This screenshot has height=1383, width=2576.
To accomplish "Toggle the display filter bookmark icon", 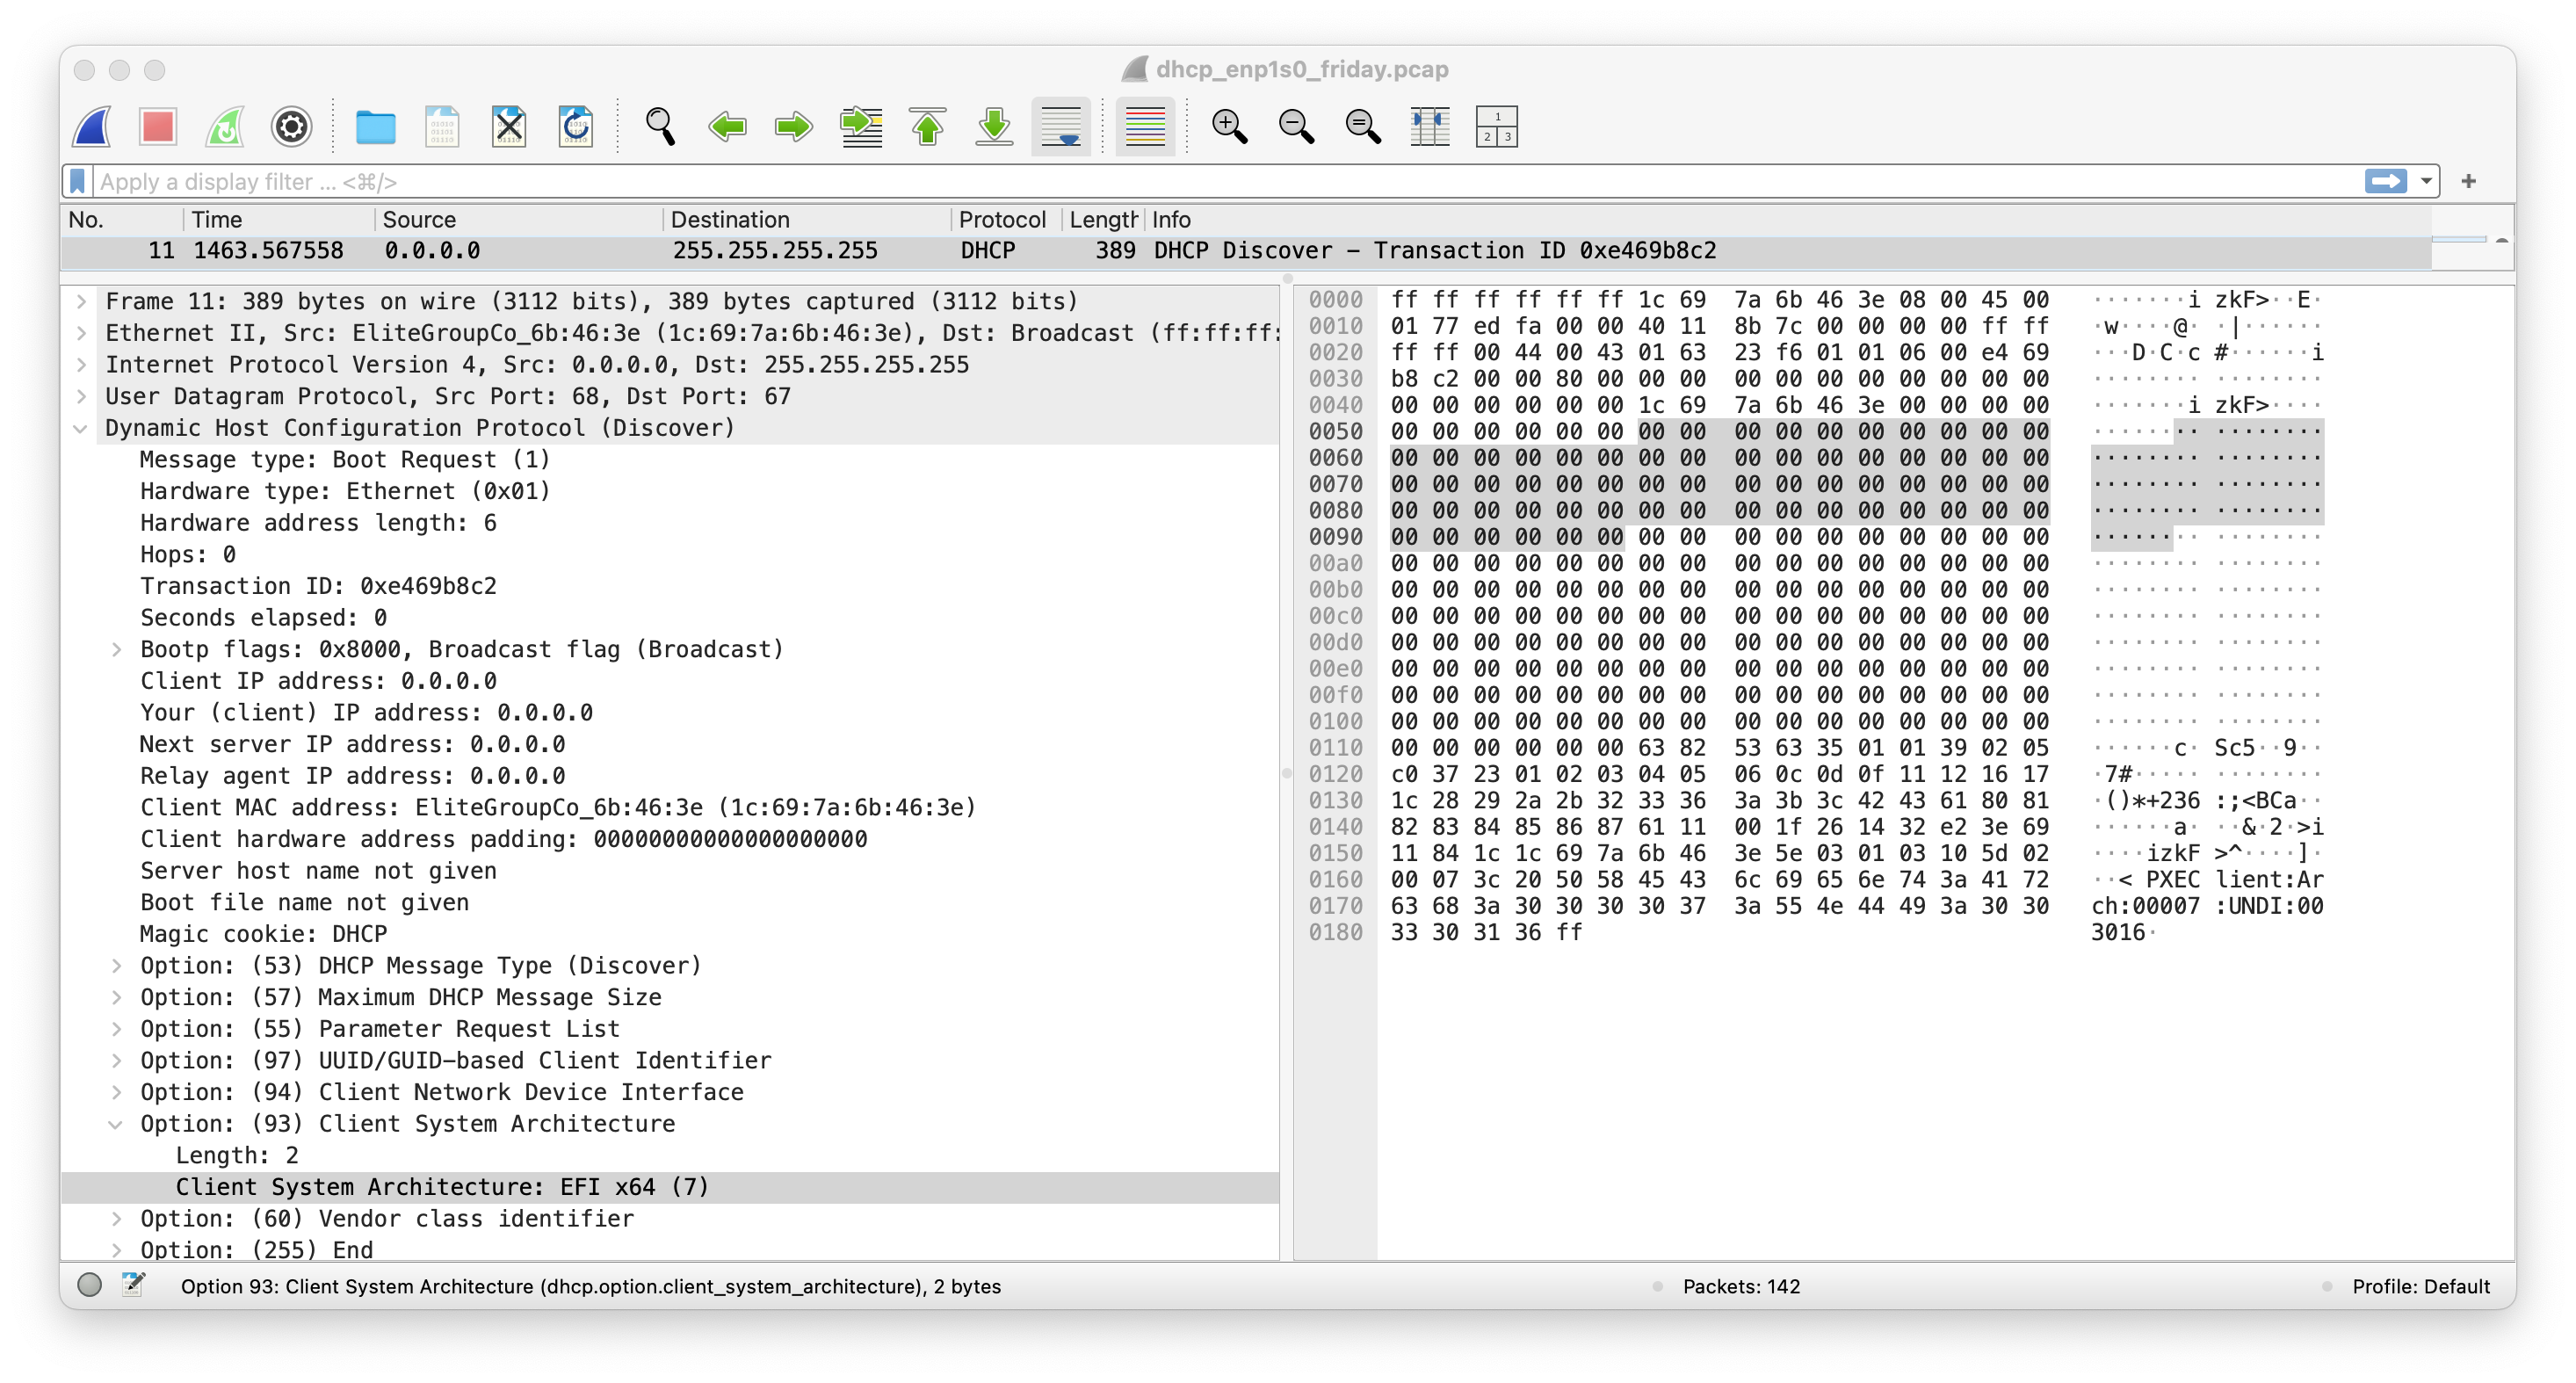I will coord(77,181).
